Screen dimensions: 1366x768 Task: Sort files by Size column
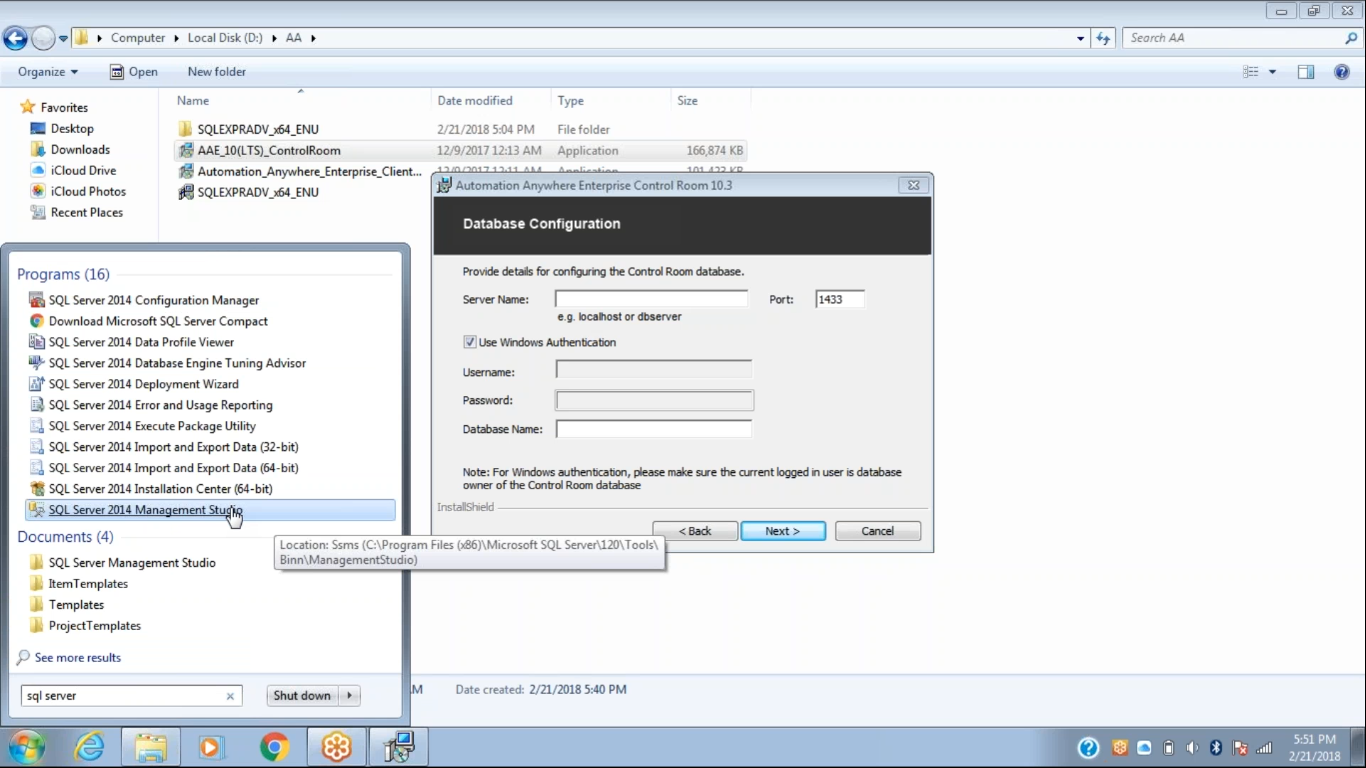tap(688, 101)
